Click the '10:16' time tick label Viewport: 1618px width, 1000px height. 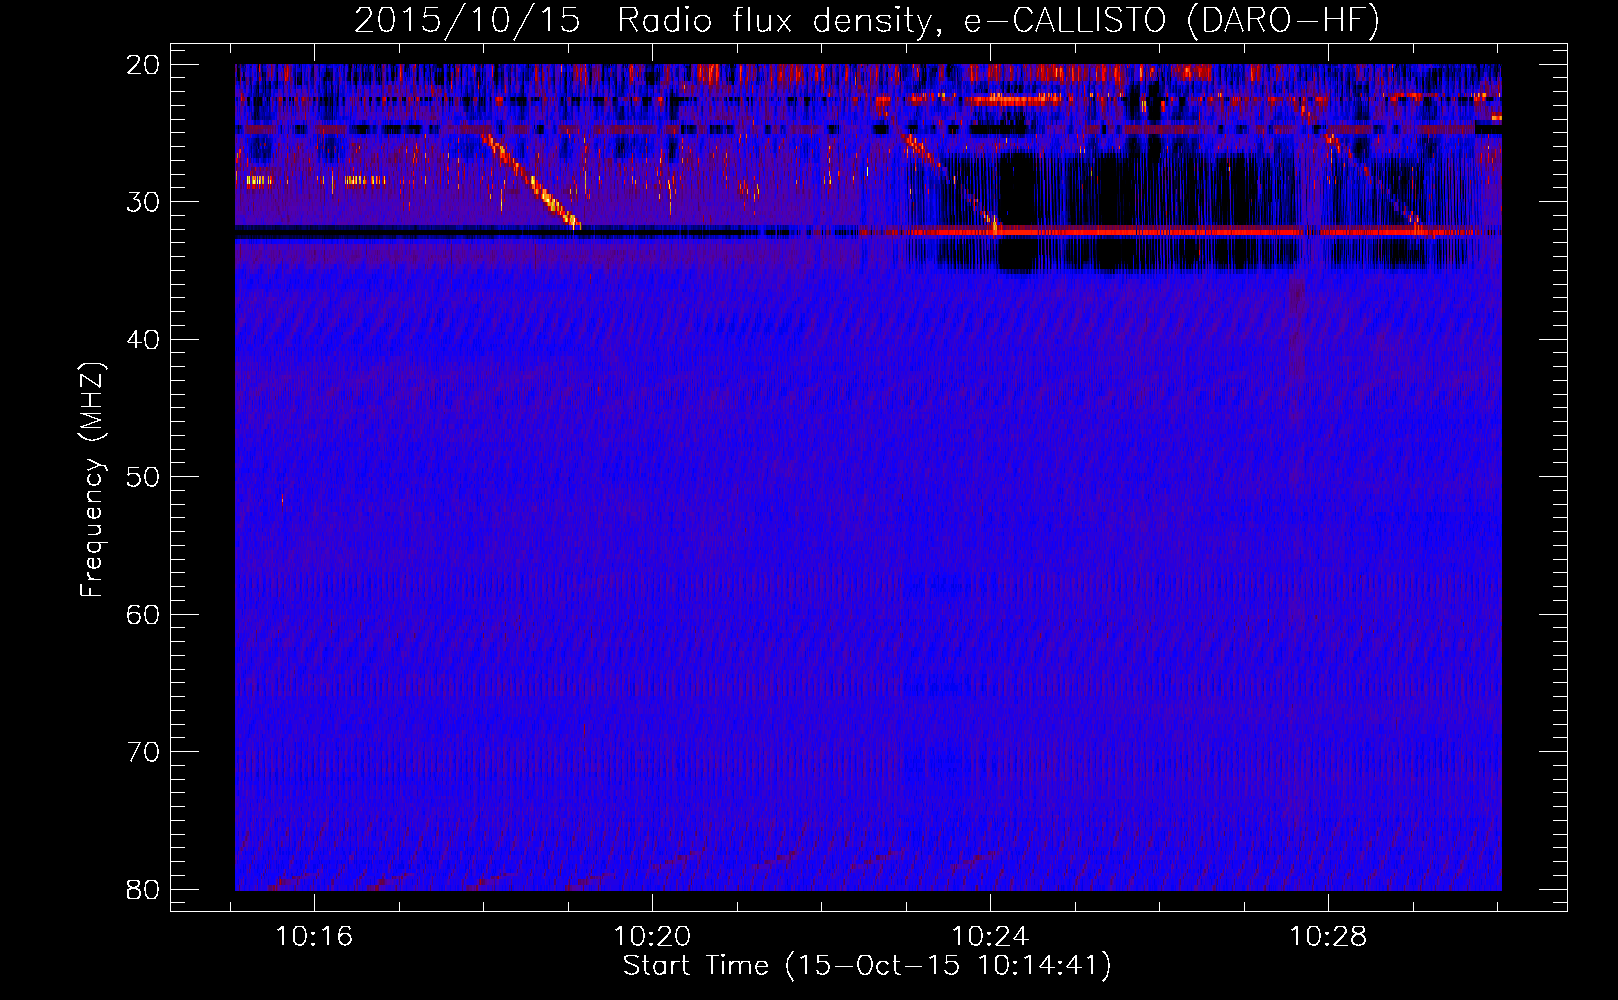pos(314,937)
